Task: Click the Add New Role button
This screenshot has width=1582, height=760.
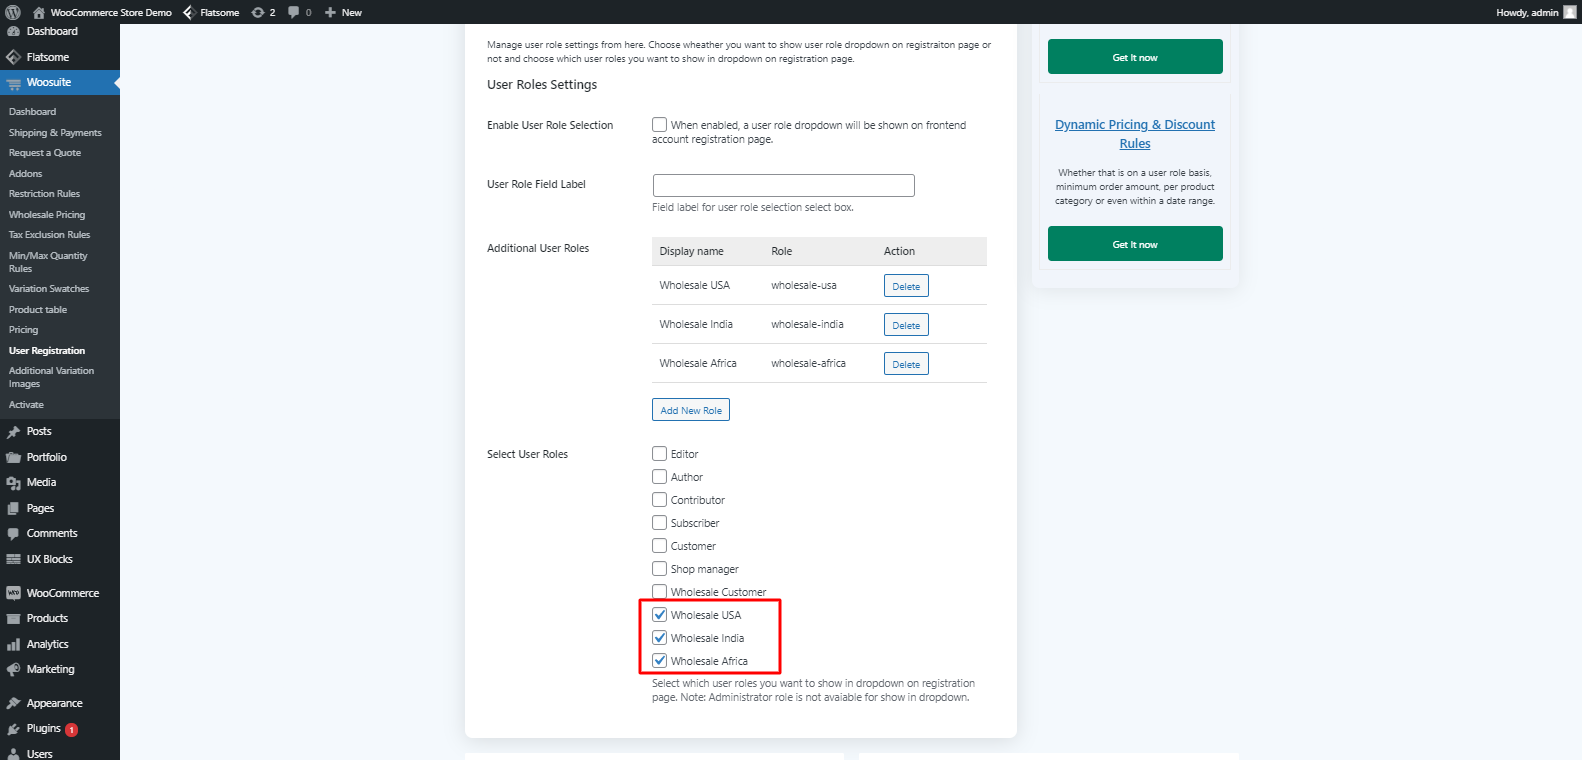Action: click(691, 410)
